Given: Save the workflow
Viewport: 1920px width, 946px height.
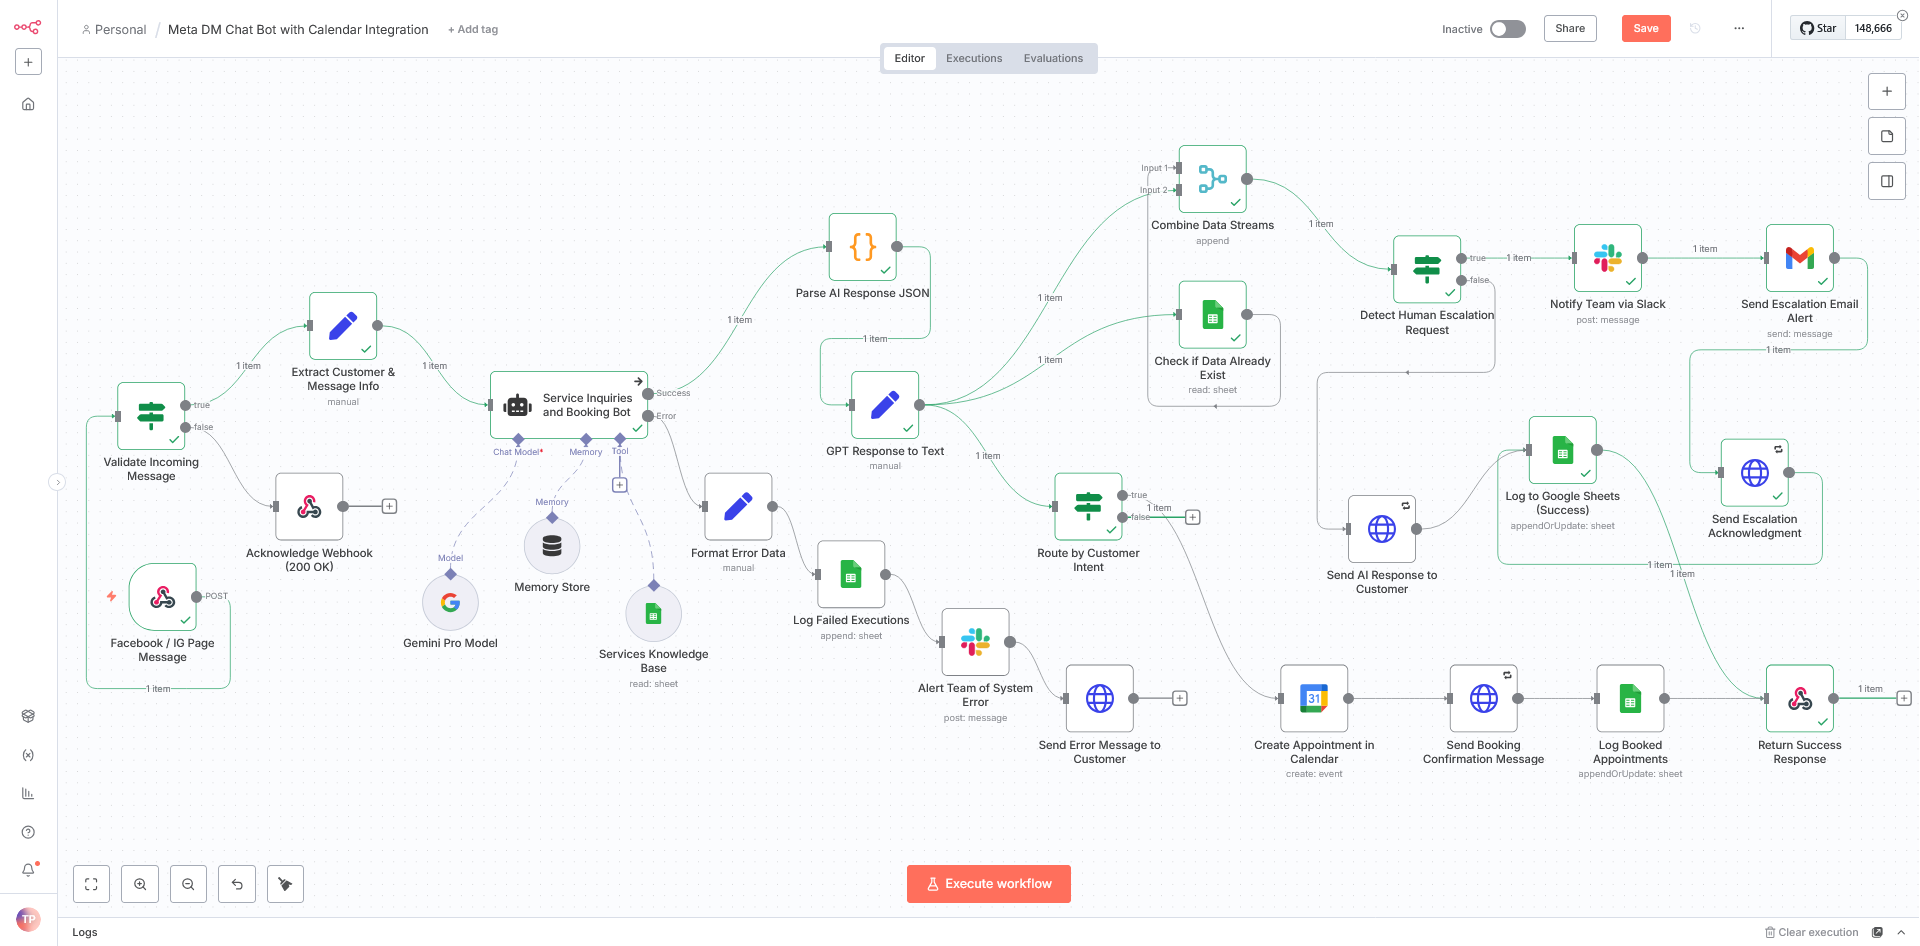Looking at the screenshot, I should [x=1645, y=29].
